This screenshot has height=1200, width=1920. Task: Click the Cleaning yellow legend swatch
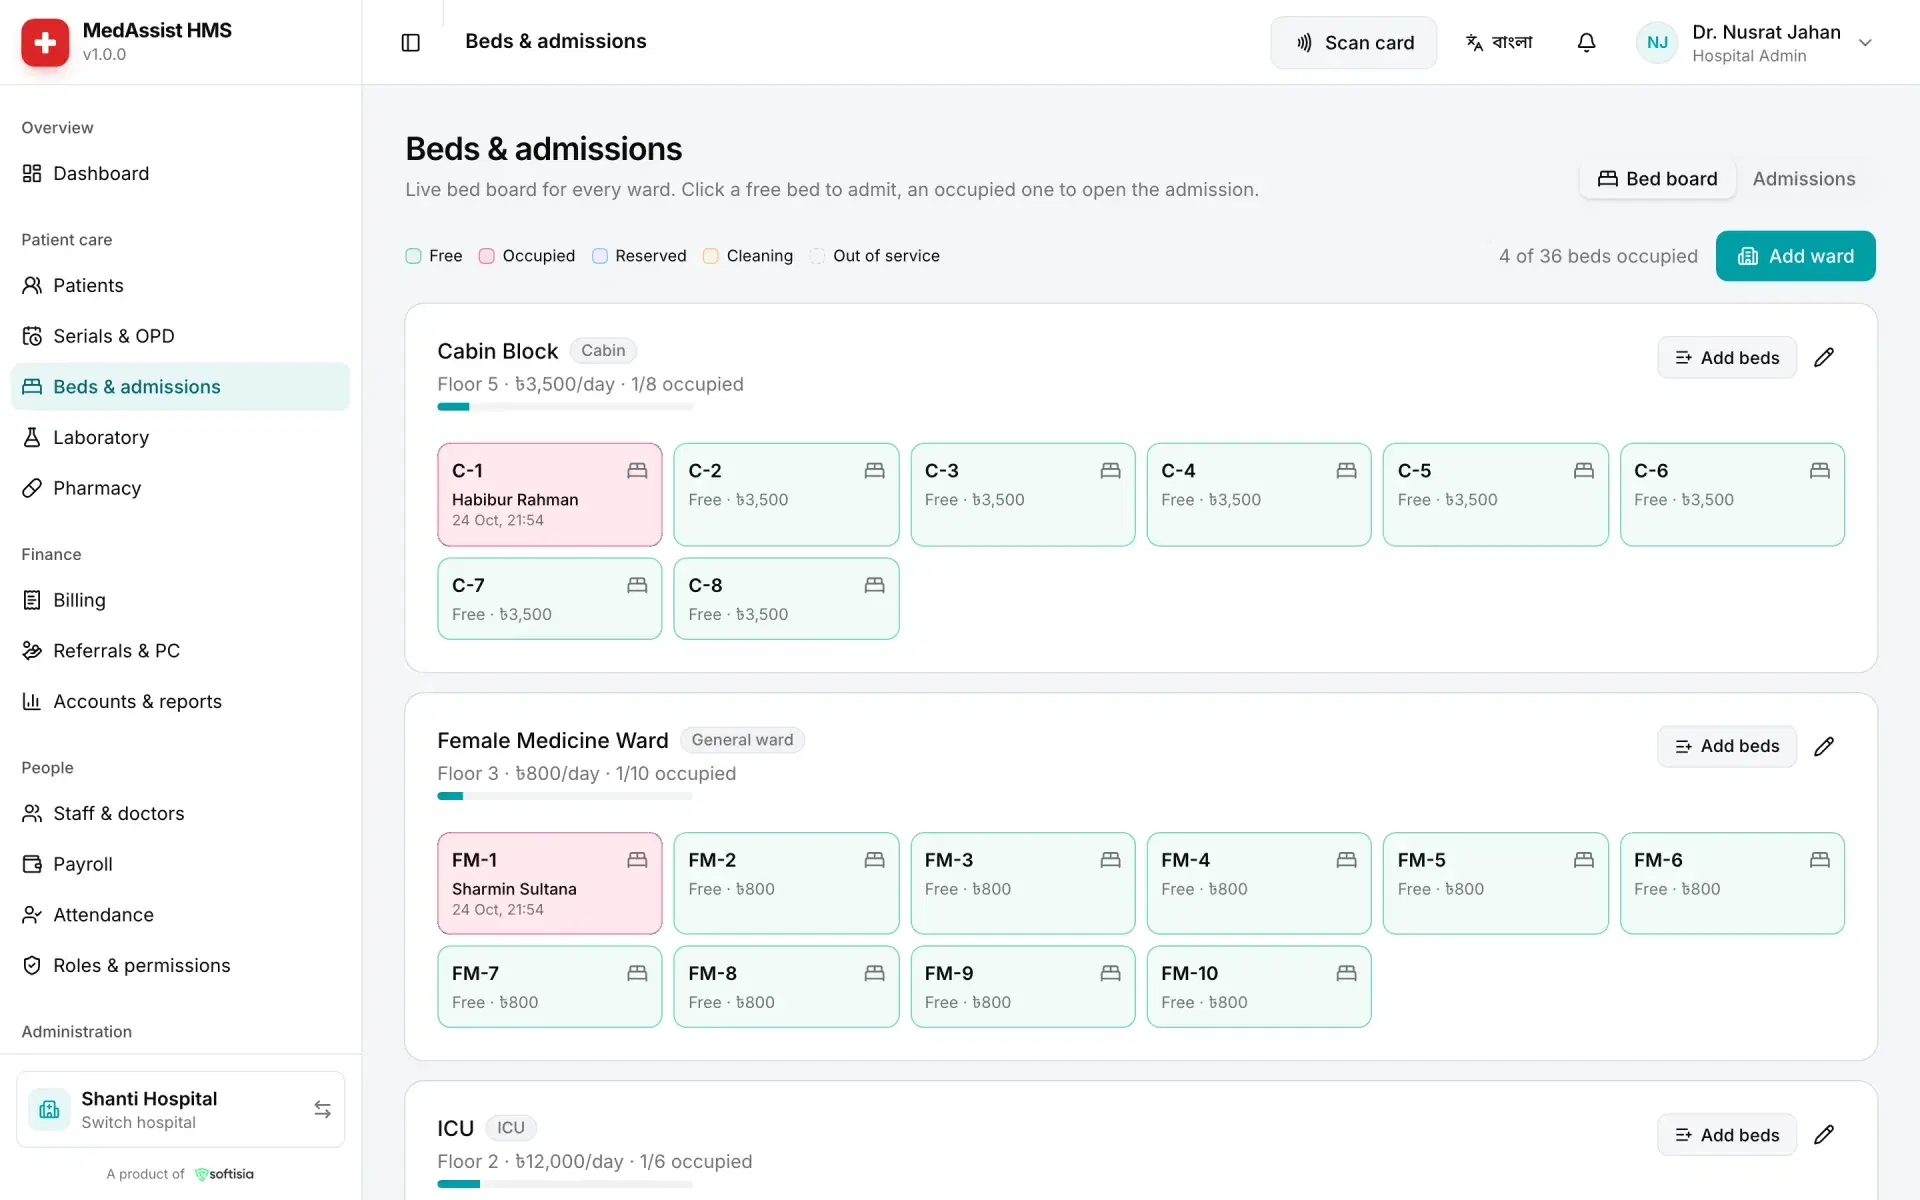(710, 256)
